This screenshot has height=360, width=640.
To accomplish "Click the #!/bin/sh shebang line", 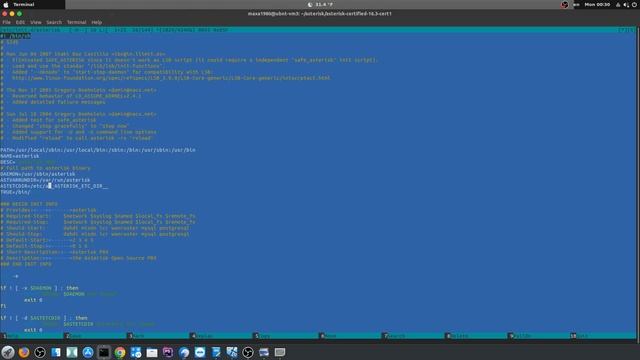I will coord(16,36).
